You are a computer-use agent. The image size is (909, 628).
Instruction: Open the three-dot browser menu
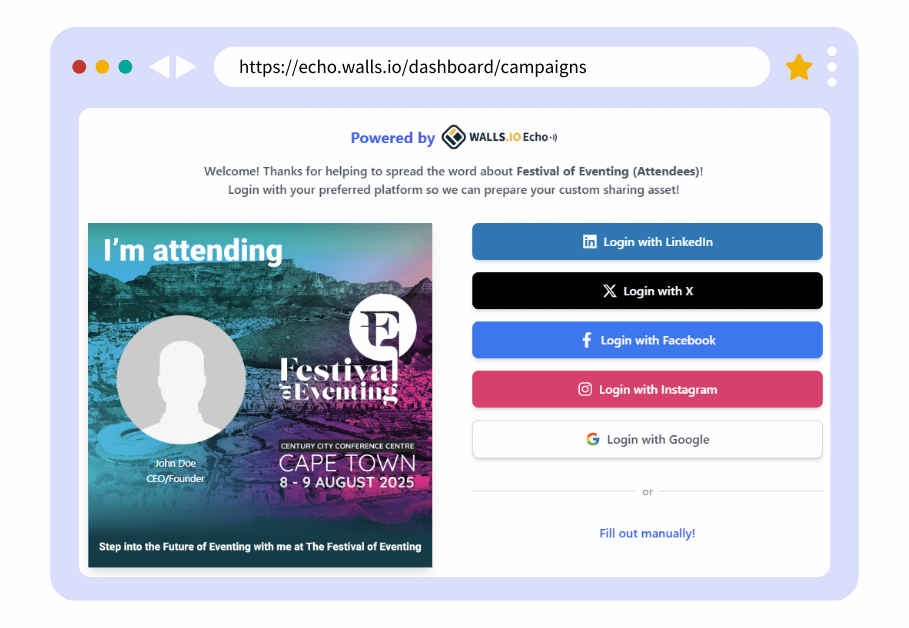tap(832, 67)
